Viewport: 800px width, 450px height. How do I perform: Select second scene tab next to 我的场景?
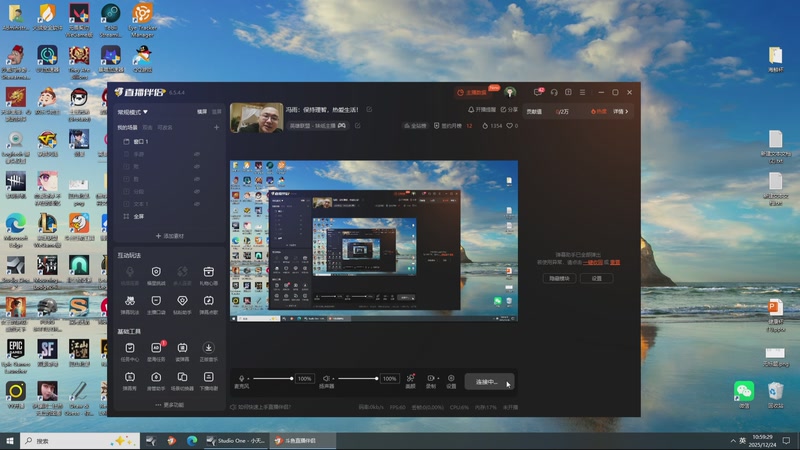(147, 128)
